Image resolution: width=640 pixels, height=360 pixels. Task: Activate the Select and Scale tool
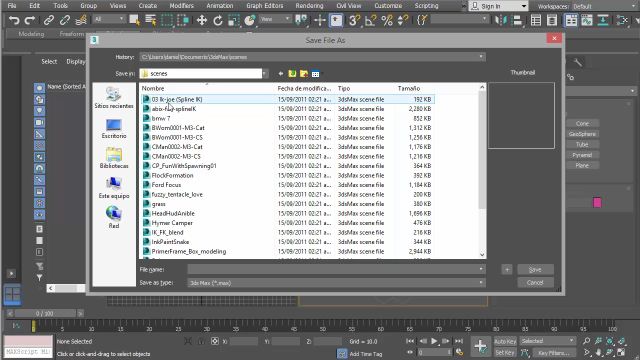tap(233, 20)
